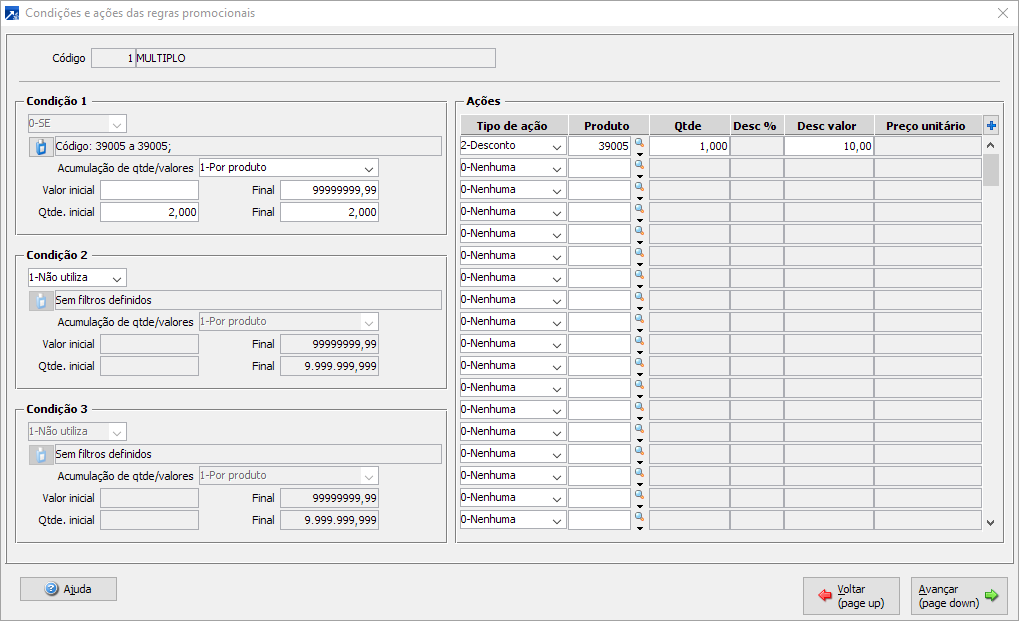Click the Ajuda help button
This screenshot has width=1023, height=623.
[x=69, y=589]
